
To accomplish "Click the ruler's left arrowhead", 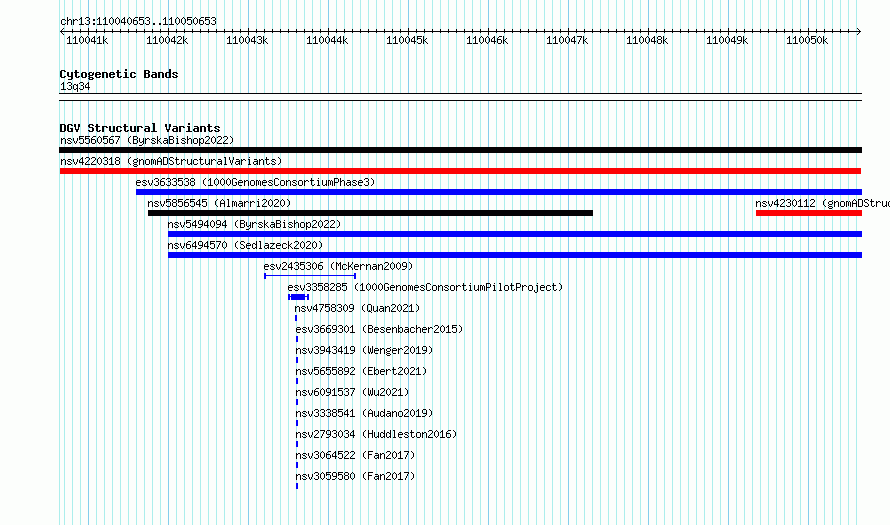I will 62,32.
